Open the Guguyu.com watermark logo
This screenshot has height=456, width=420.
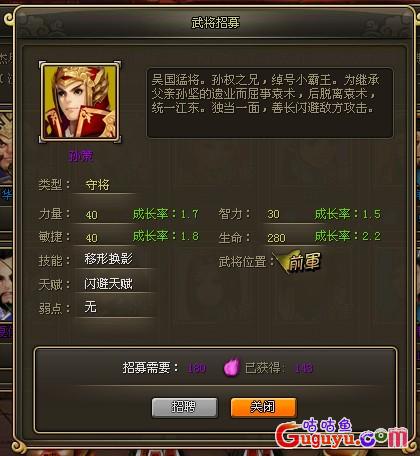click(341, 433)
